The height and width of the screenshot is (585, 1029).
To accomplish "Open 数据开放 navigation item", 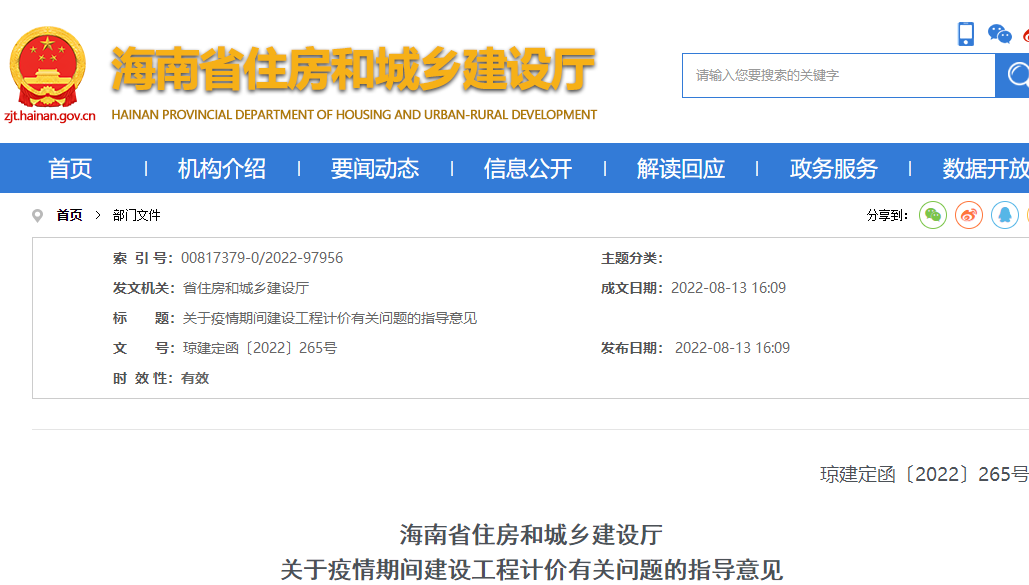I will pos(985,169).
